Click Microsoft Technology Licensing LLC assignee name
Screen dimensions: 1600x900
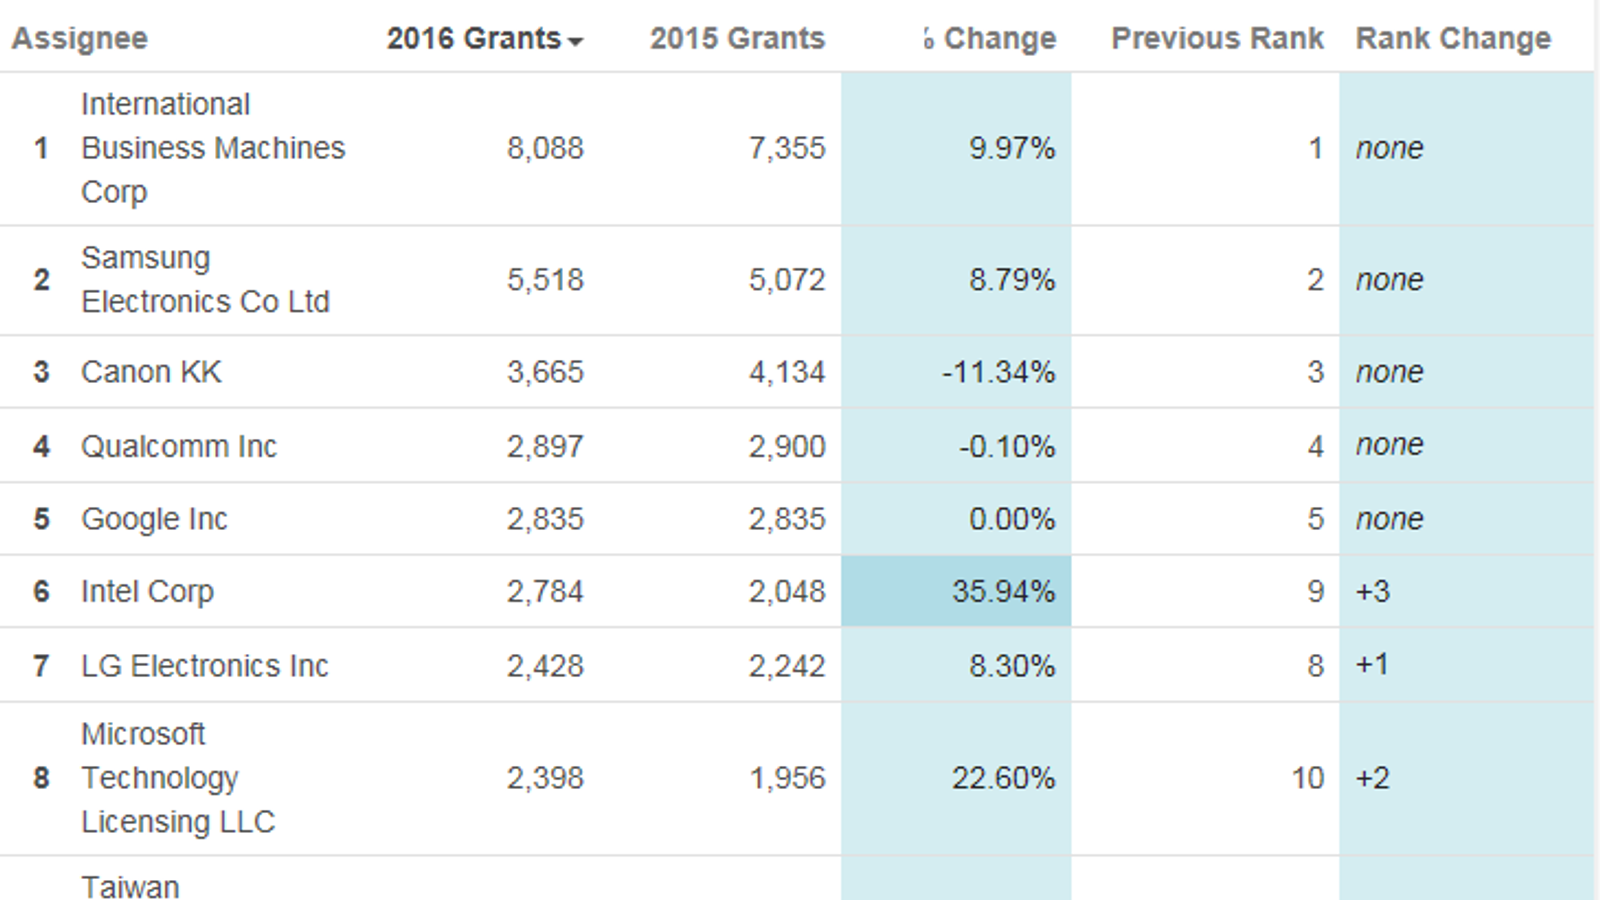178,778
